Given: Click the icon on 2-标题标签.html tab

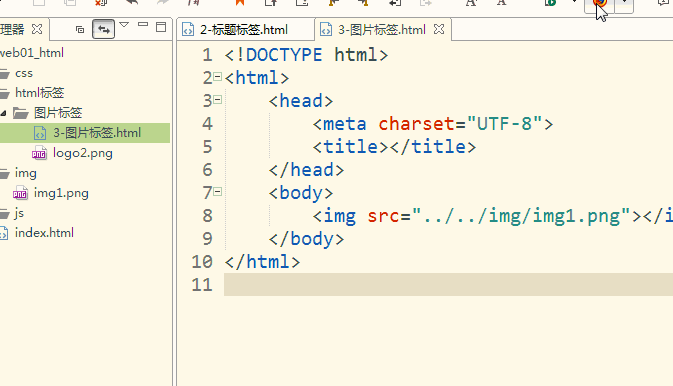Looking at the screenshot, I should click(x=188, y=30).
